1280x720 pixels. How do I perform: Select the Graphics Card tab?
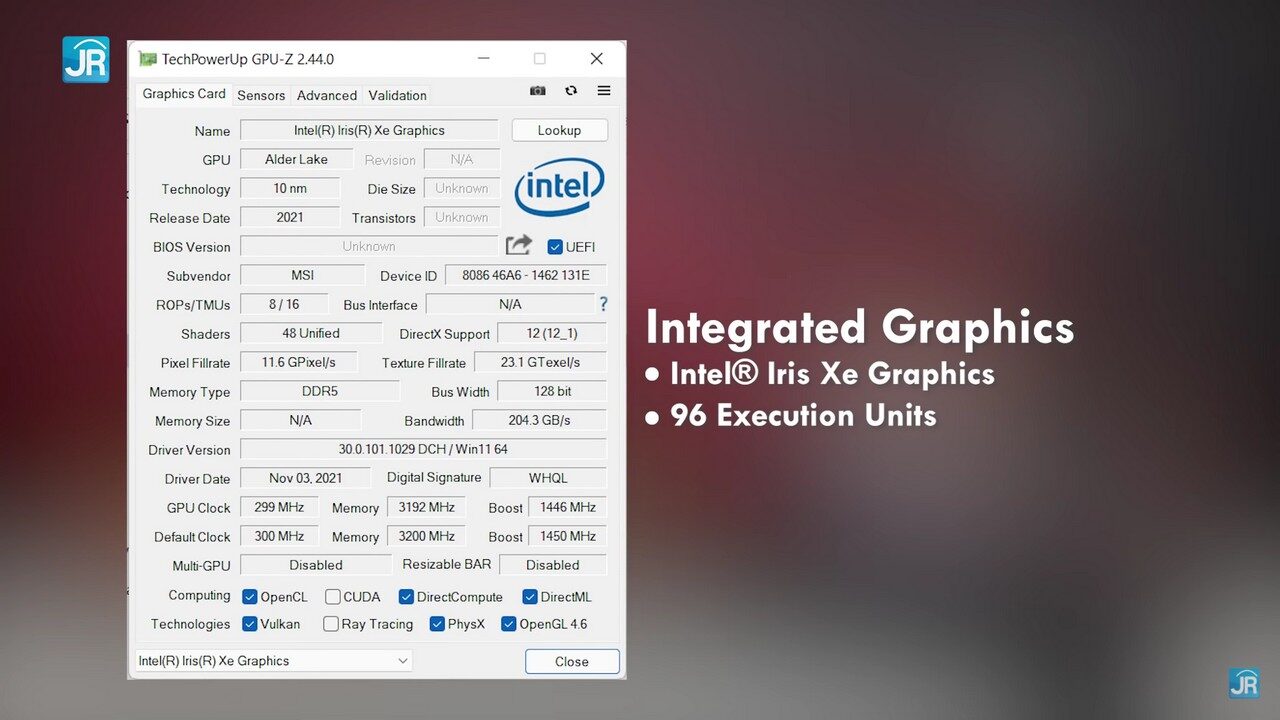coord(184,94)
